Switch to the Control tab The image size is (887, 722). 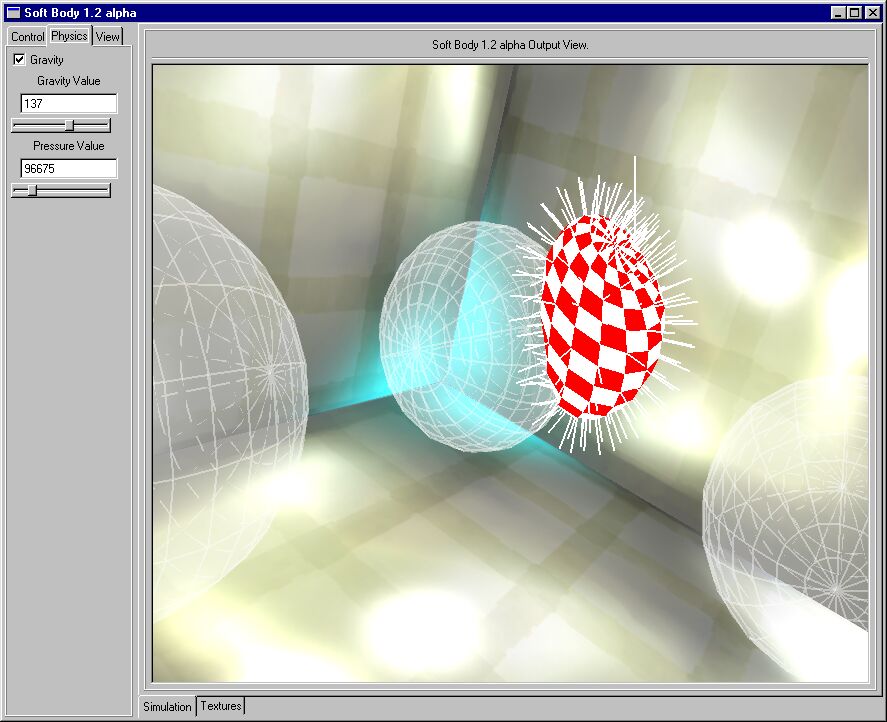tap(27, 37)
